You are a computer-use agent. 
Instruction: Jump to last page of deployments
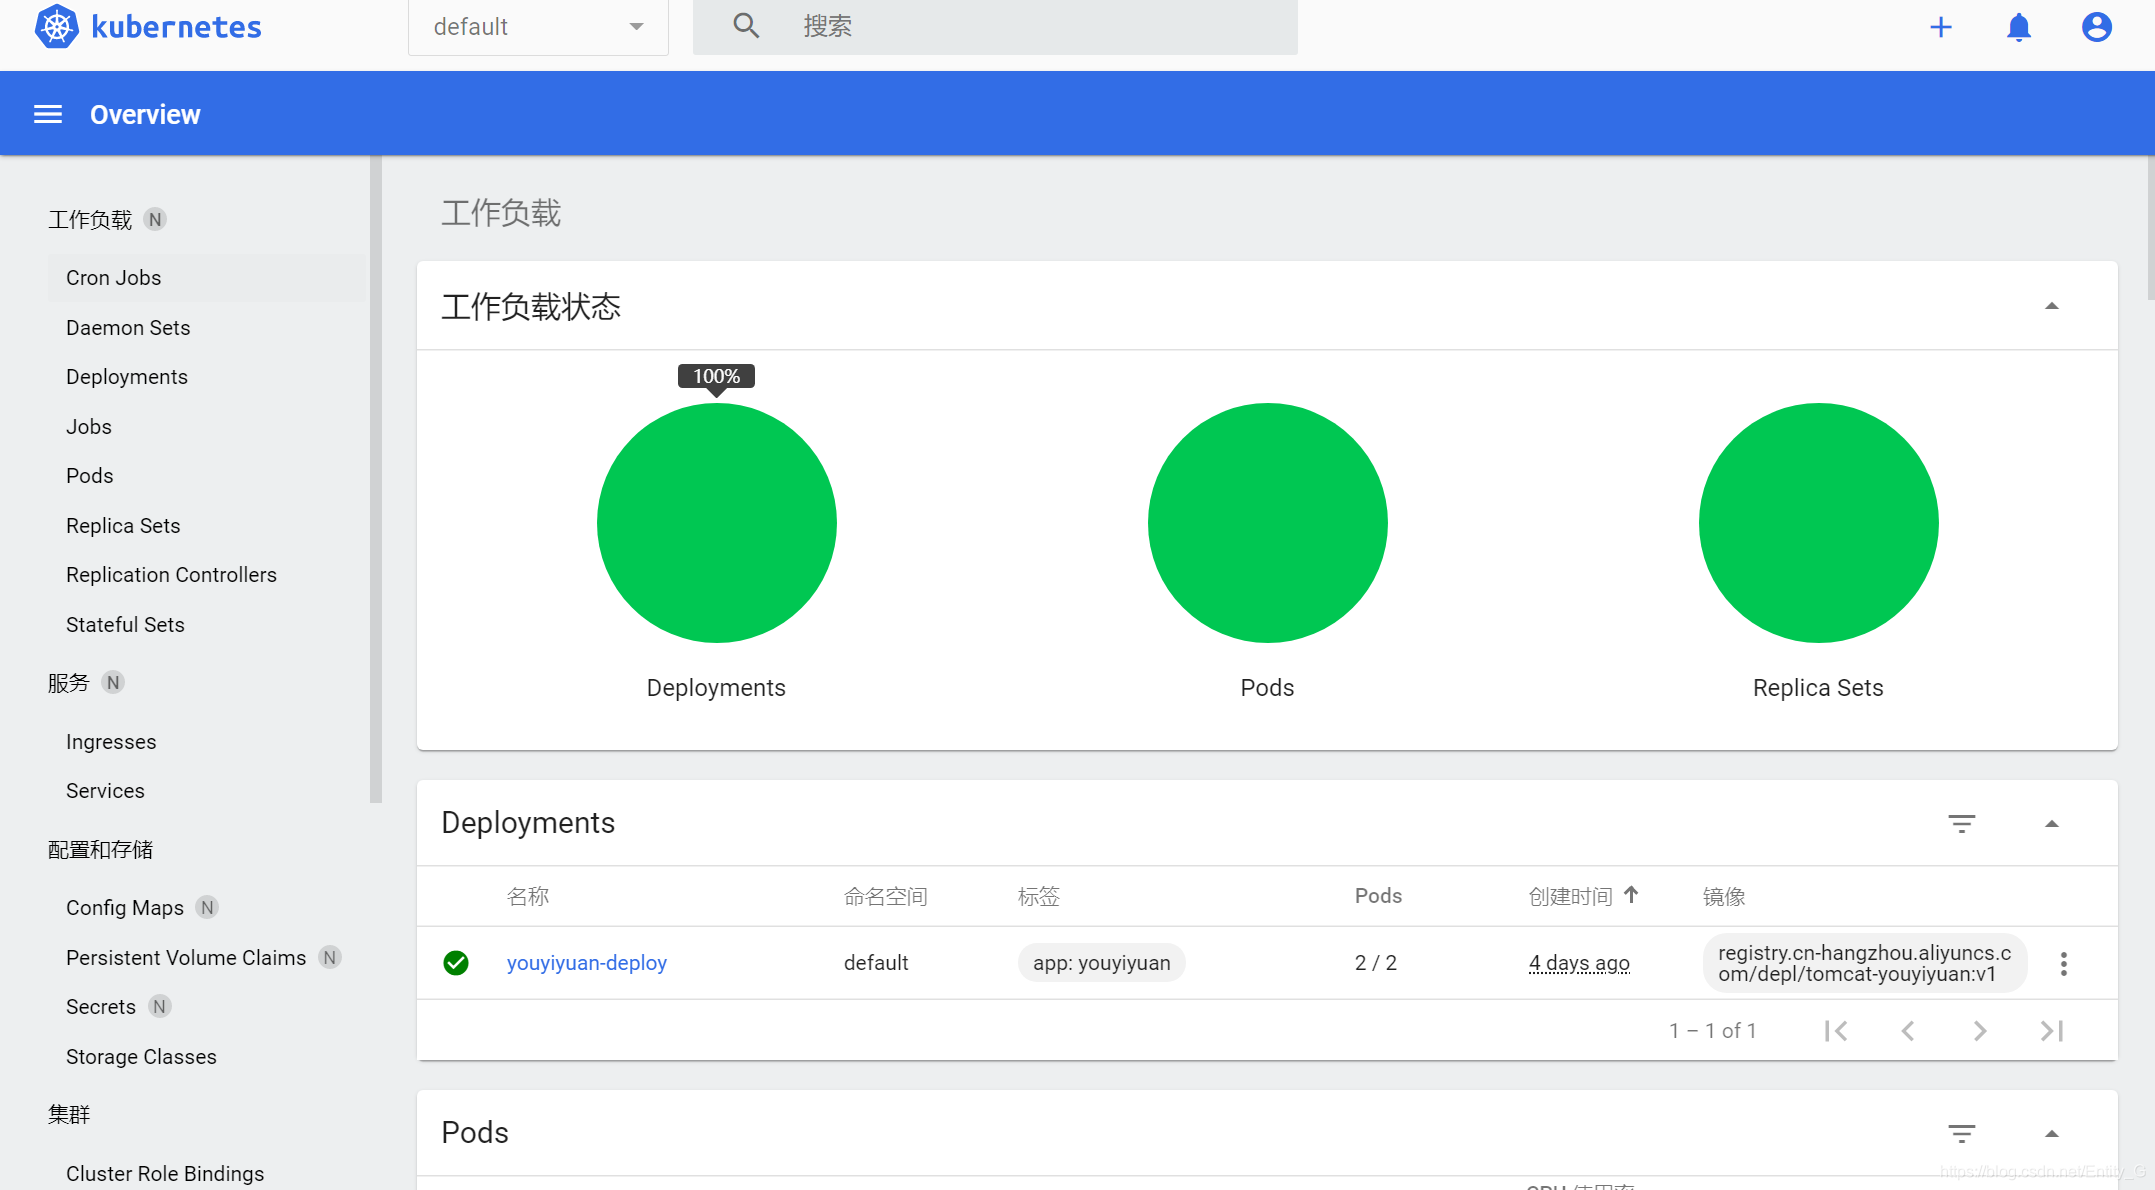tap(2051, 1031)
